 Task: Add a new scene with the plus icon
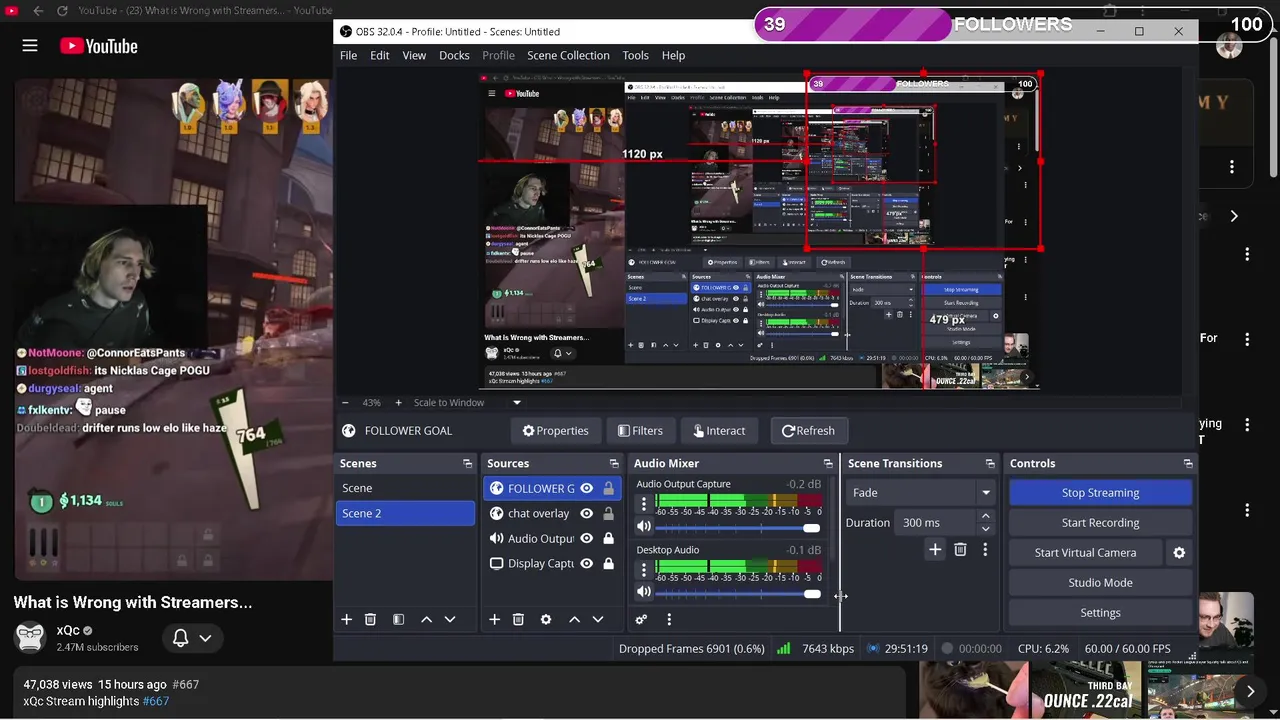point(346,619)
